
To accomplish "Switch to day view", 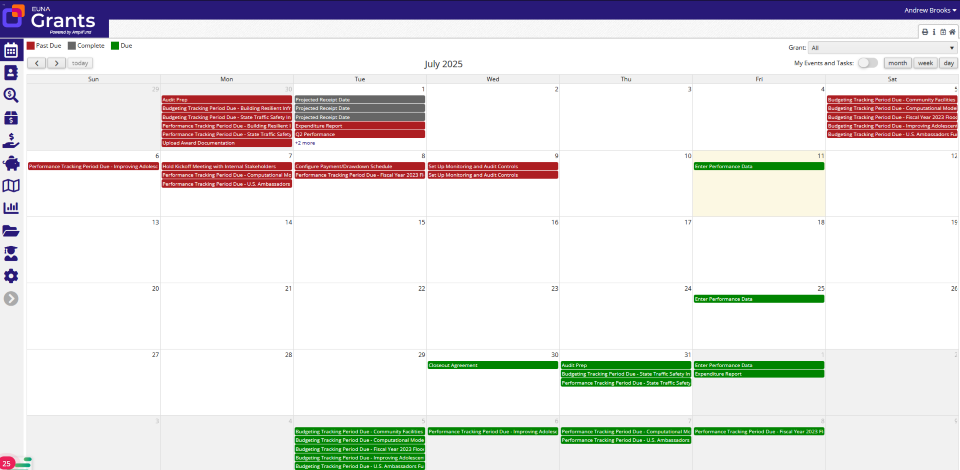I will 947,63.
